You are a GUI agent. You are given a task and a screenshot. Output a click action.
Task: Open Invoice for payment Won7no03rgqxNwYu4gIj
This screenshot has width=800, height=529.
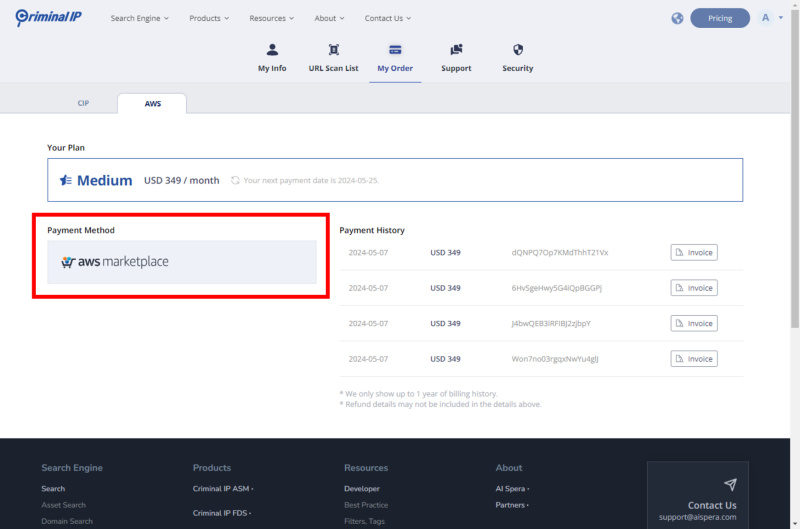pos(694,359)
